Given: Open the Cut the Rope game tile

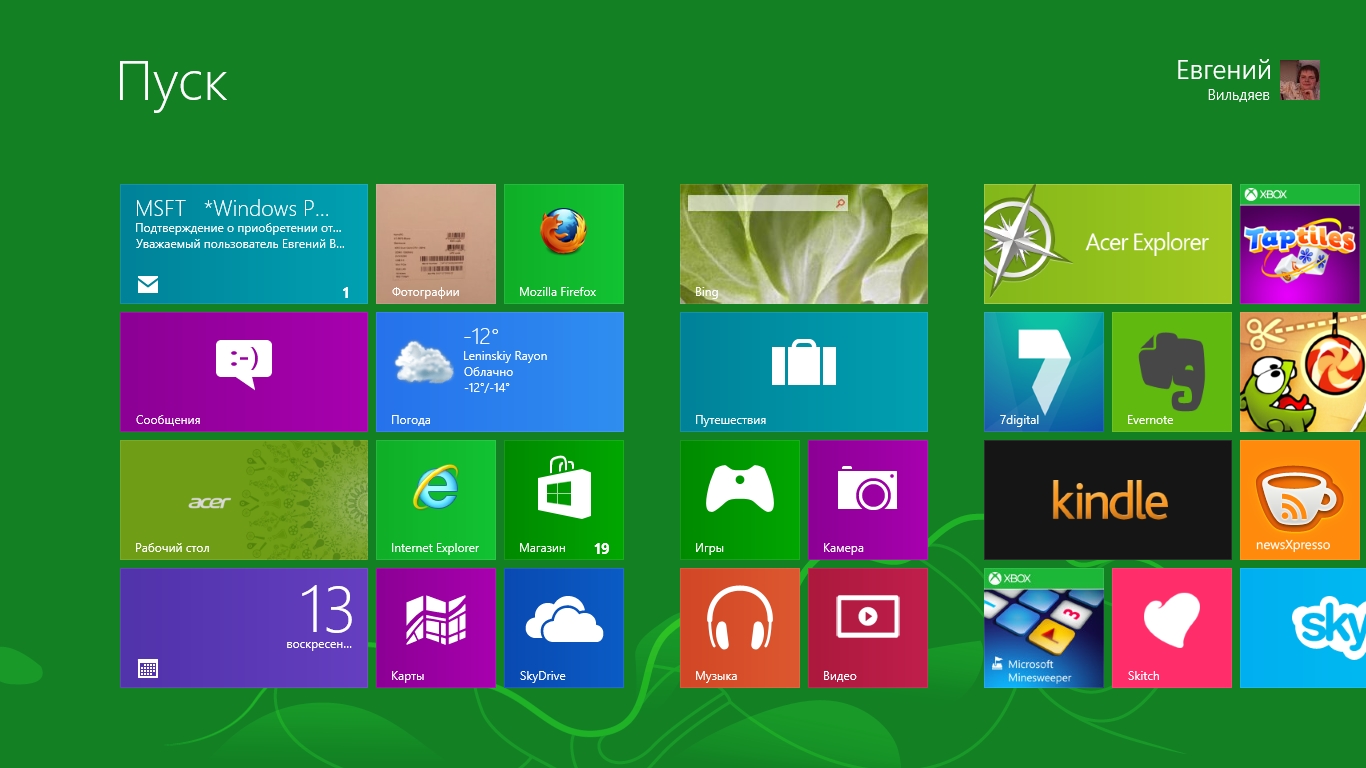Looking at the screenshot, I should (x=1303, y=372).
